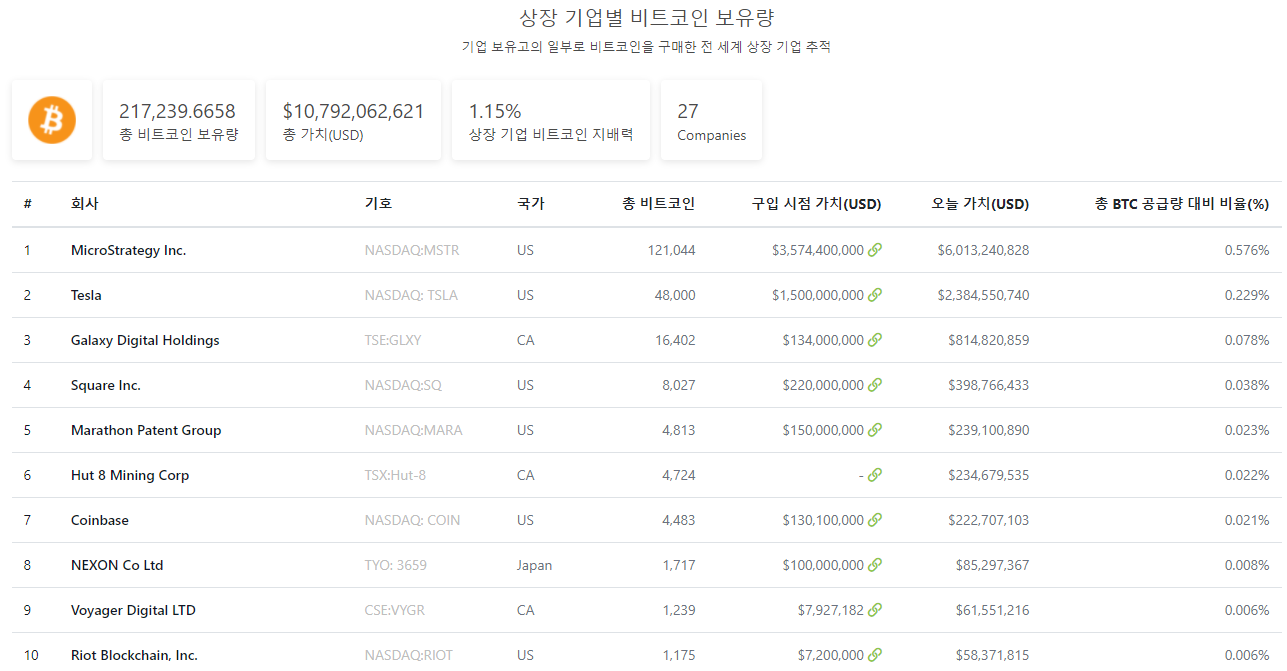
Task: Sort by 오늘 가치(USD) column header
Action: 980,204
